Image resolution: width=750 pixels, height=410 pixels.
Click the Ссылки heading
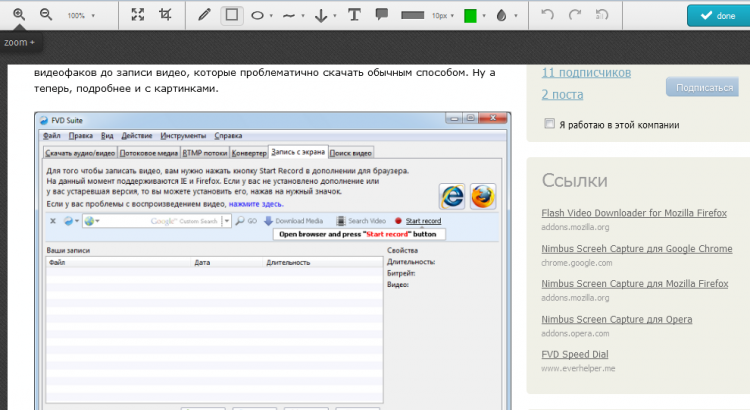(574, 180)
